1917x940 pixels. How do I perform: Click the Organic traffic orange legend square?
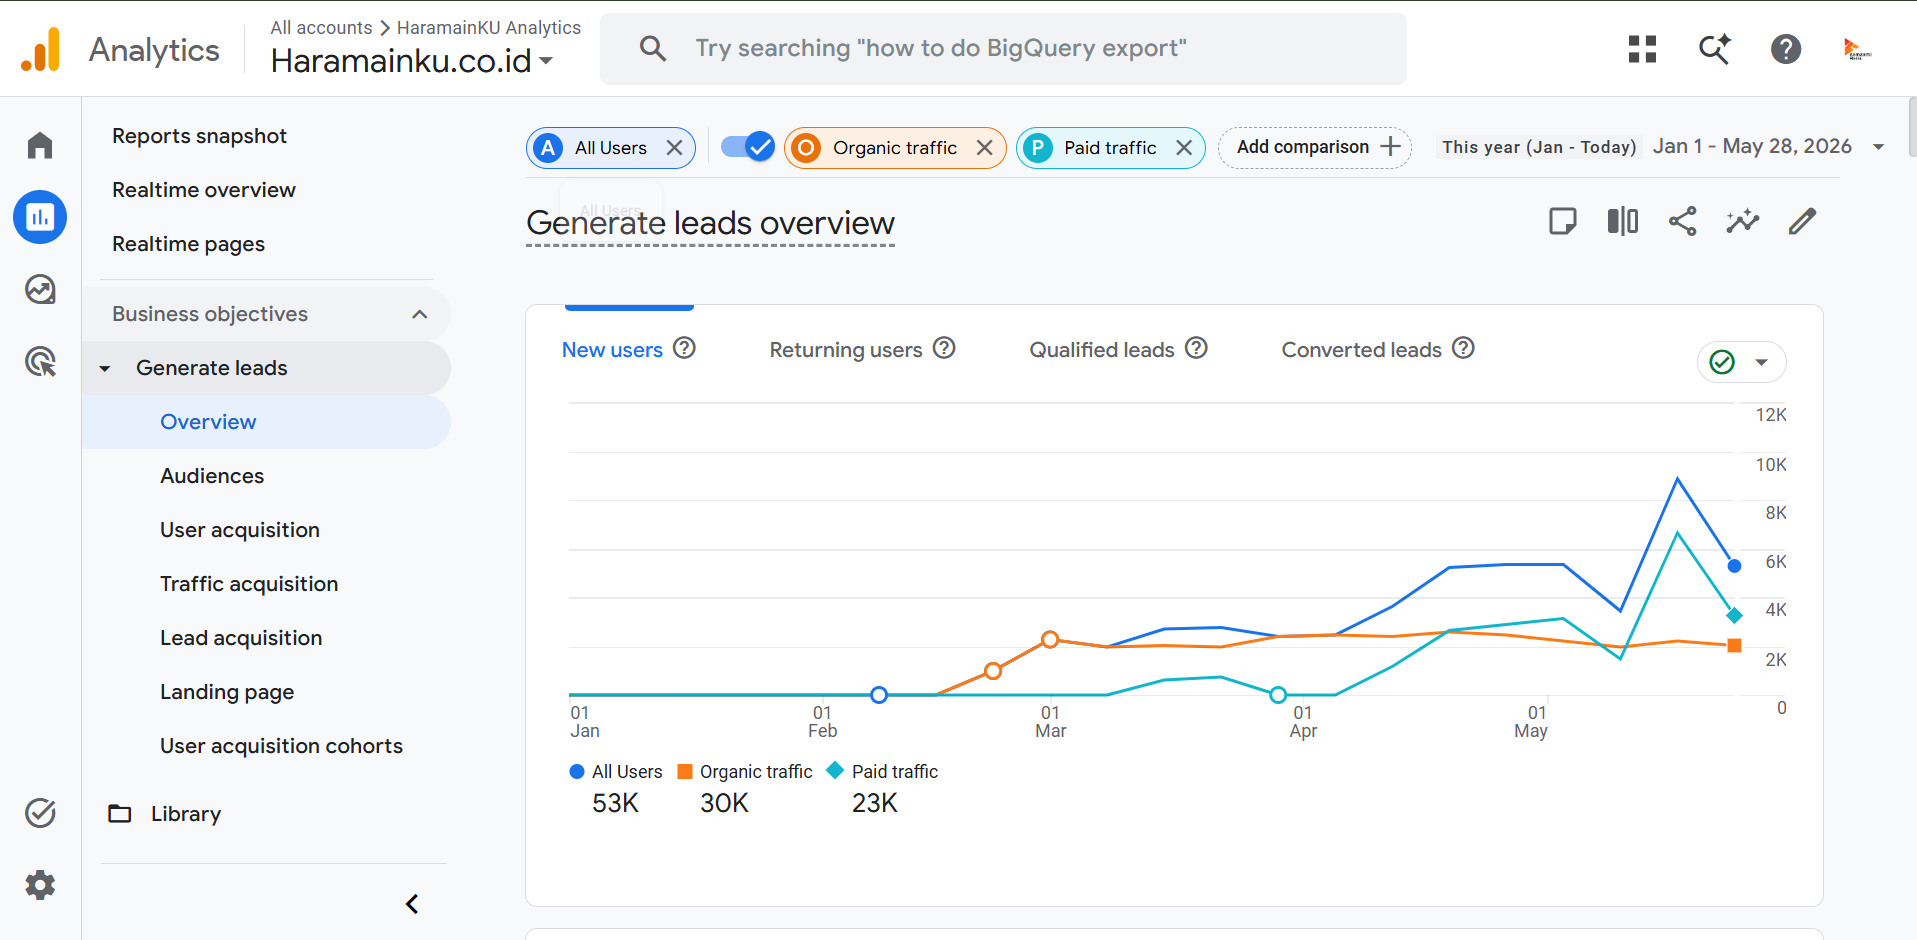[685, 772]
